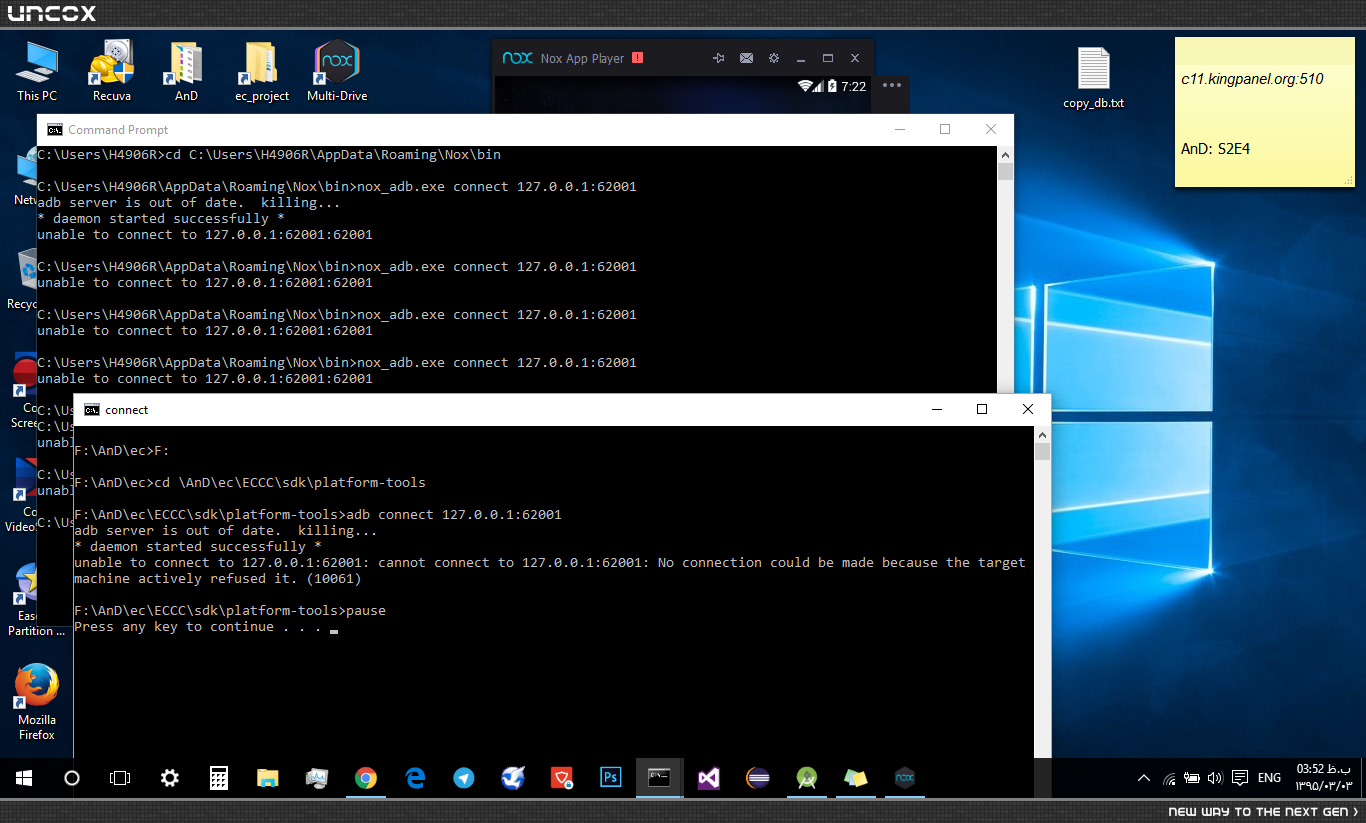Open Cortana search circle on taskbar
This screenshot has height=823, width=1366.
72,778
